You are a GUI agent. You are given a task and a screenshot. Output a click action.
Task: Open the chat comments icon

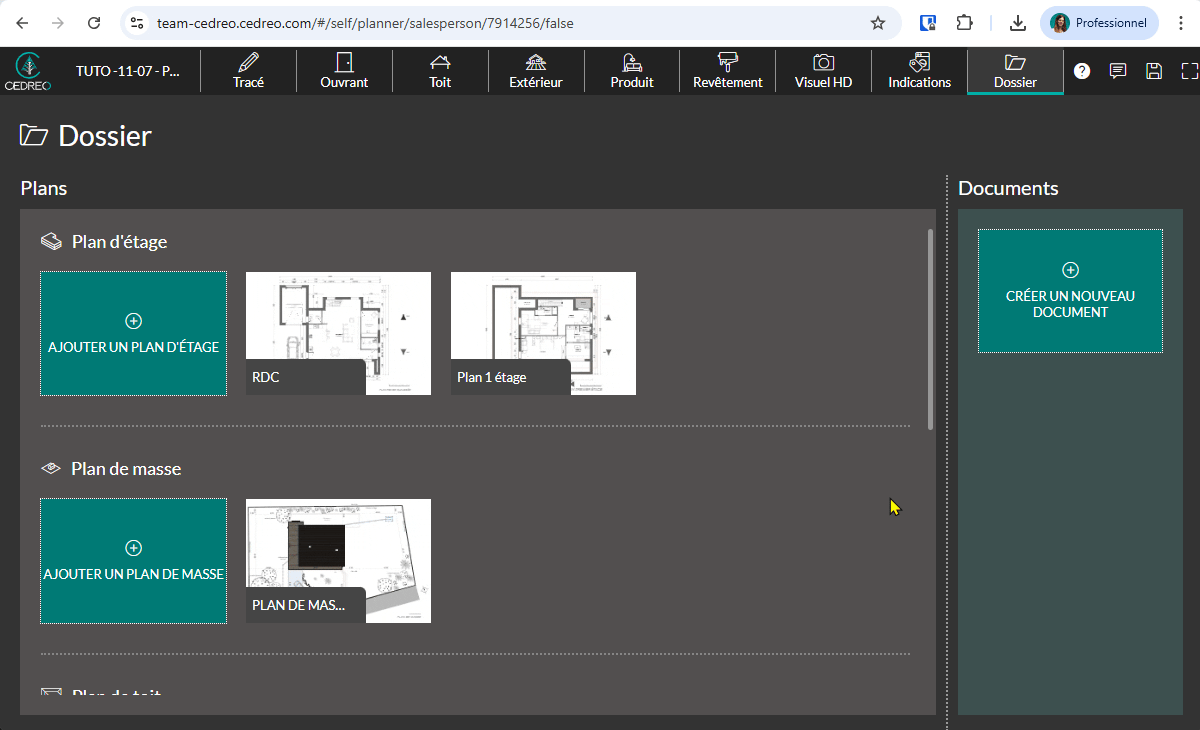click(1118, 71)
